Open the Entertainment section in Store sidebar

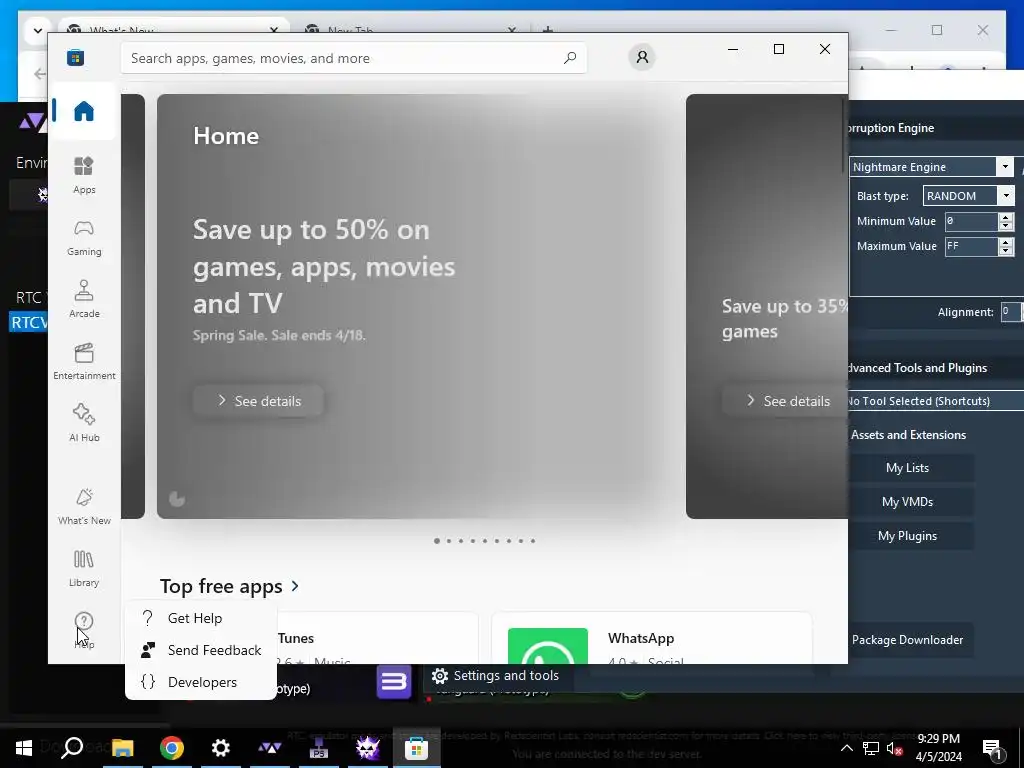point(84,361)
